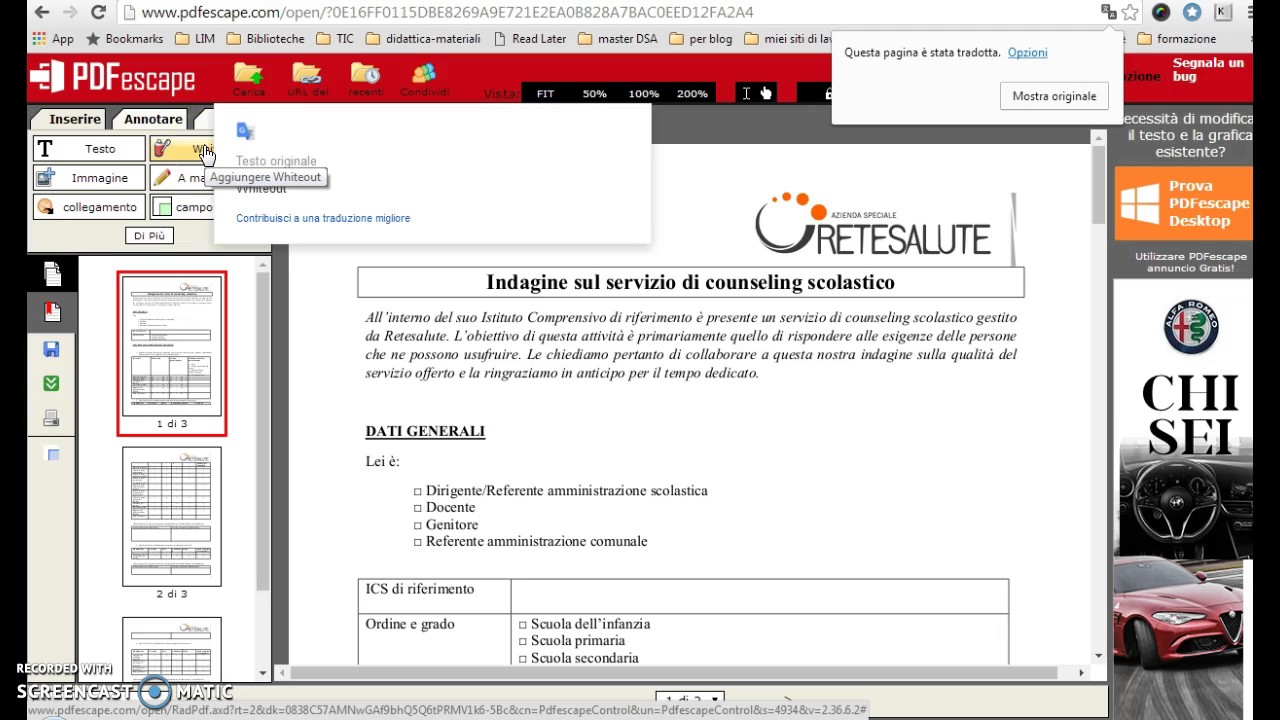Click the thumbnail panel scroll down arrow
The image size is (1280, 720).
(264, 674)
